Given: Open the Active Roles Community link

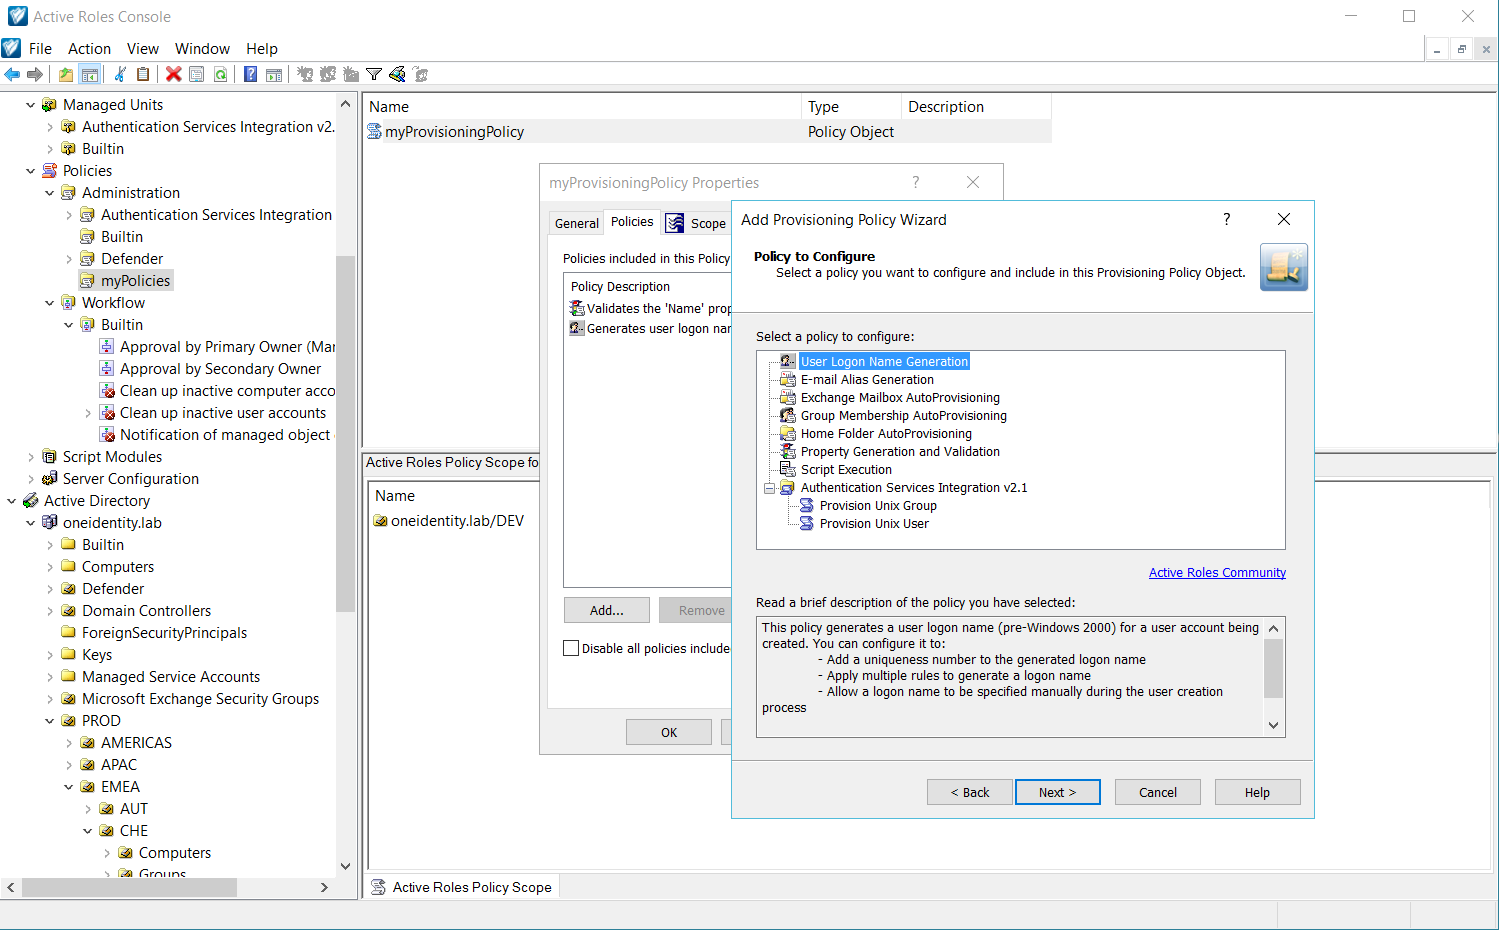Looking at the screenshot, I should pos(1217,572).
